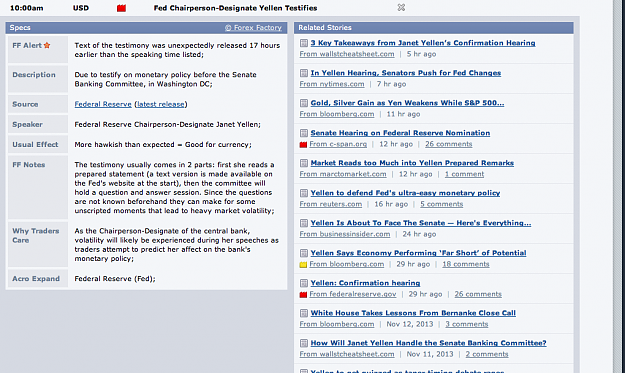Open 'Yellen Is About To Face The Senate' story
The width and height of the screenshot is (625, 373).
point(421,223)
